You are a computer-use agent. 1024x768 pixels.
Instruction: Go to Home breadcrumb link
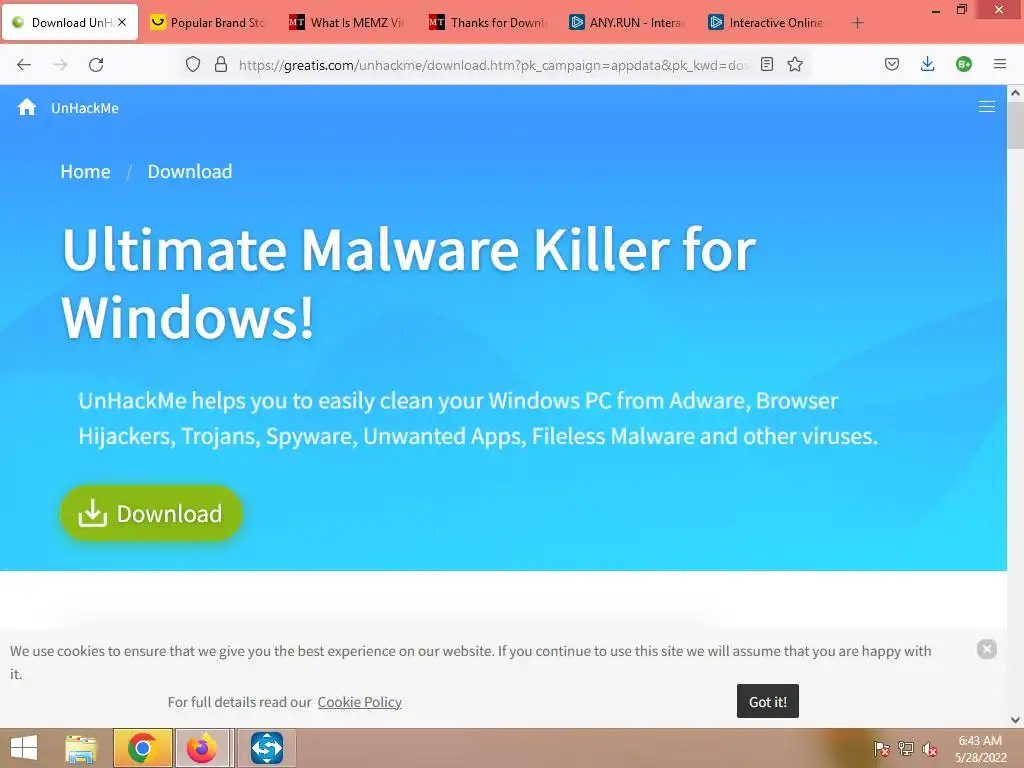tap(86, 171)
